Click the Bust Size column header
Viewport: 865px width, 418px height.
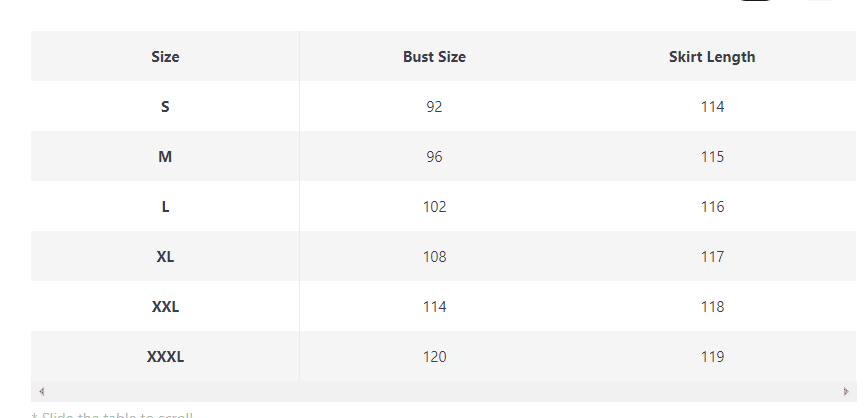(x=434, y=57)
